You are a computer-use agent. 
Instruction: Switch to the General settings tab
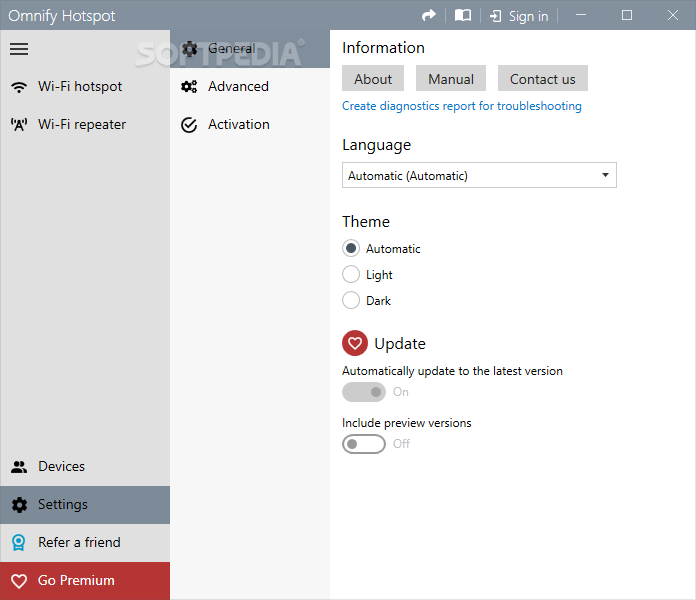250,49
